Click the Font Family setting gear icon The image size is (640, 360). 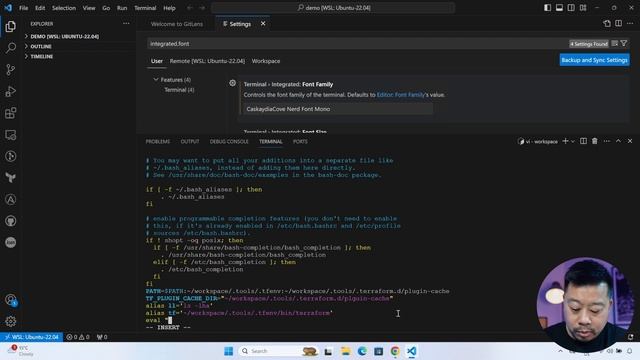click(232, 83)
